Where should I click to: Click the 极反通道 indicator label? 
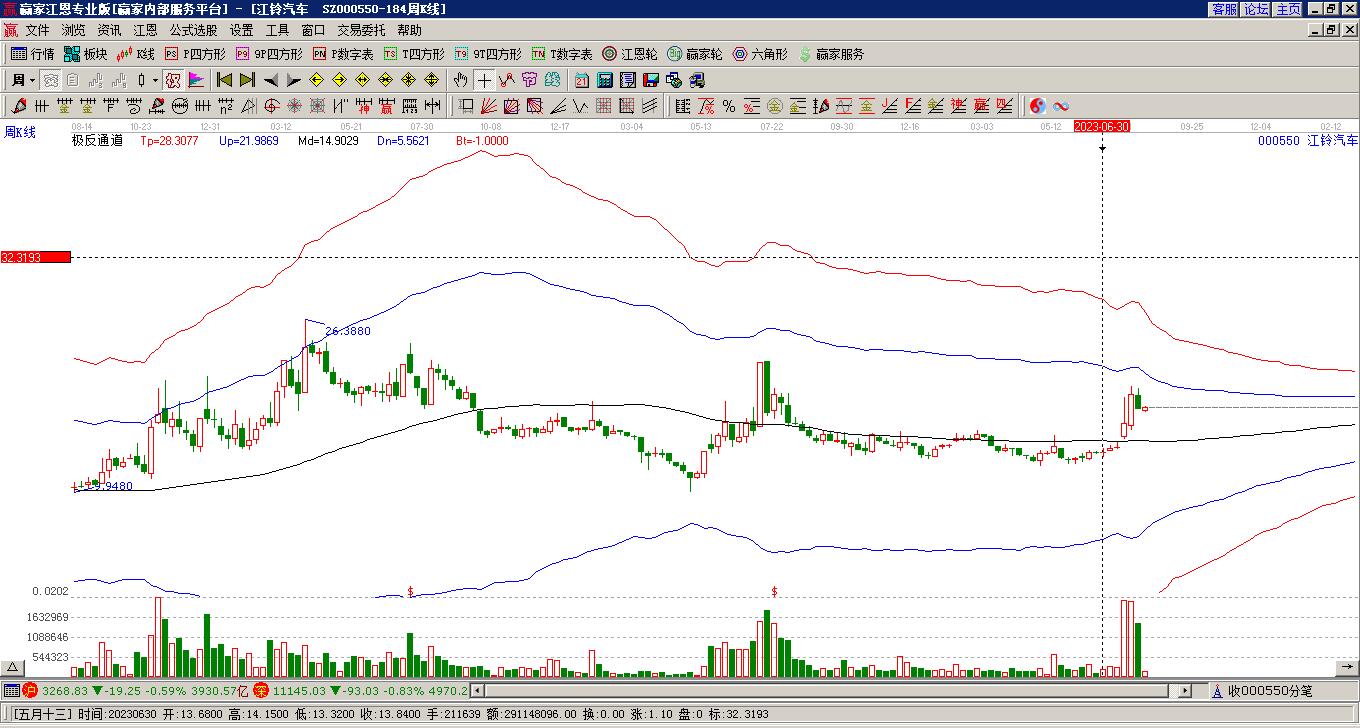97,141
